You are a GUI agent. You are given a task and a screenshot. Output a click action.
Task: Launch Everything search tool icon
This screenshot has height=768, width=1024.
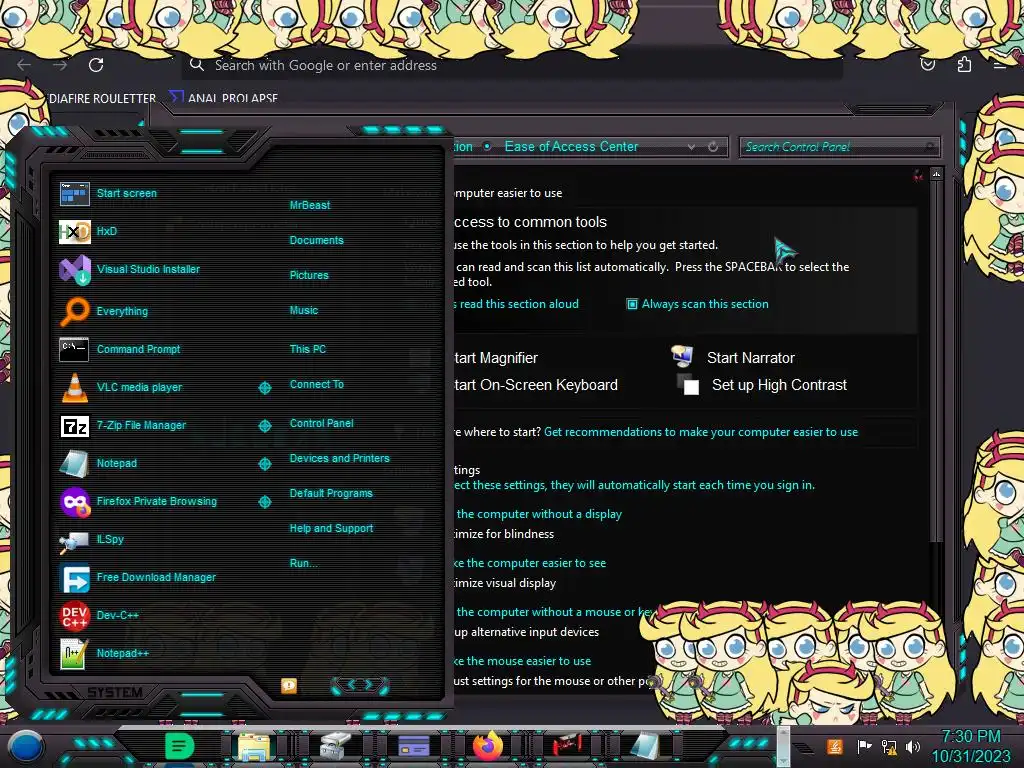click(x=74, y=312)
